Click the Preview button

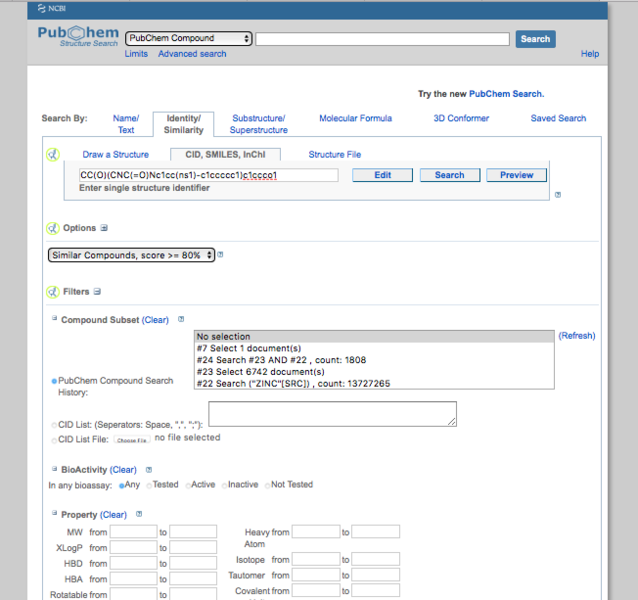point(516,175)
